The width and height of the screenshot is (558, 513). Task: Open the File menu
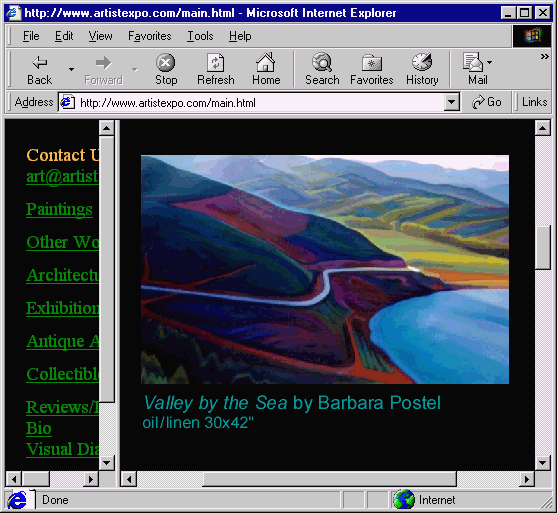31,36
